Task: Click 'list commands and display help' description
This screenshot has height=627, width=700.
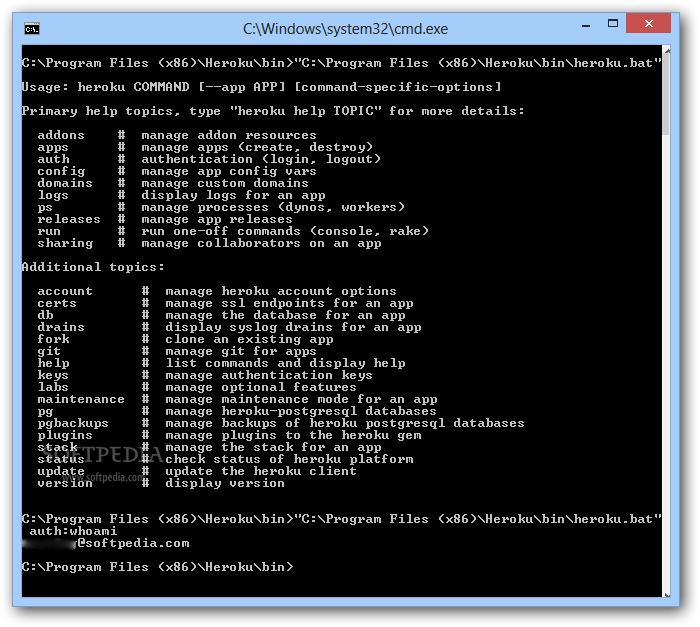Action: [x=285, y=364]
